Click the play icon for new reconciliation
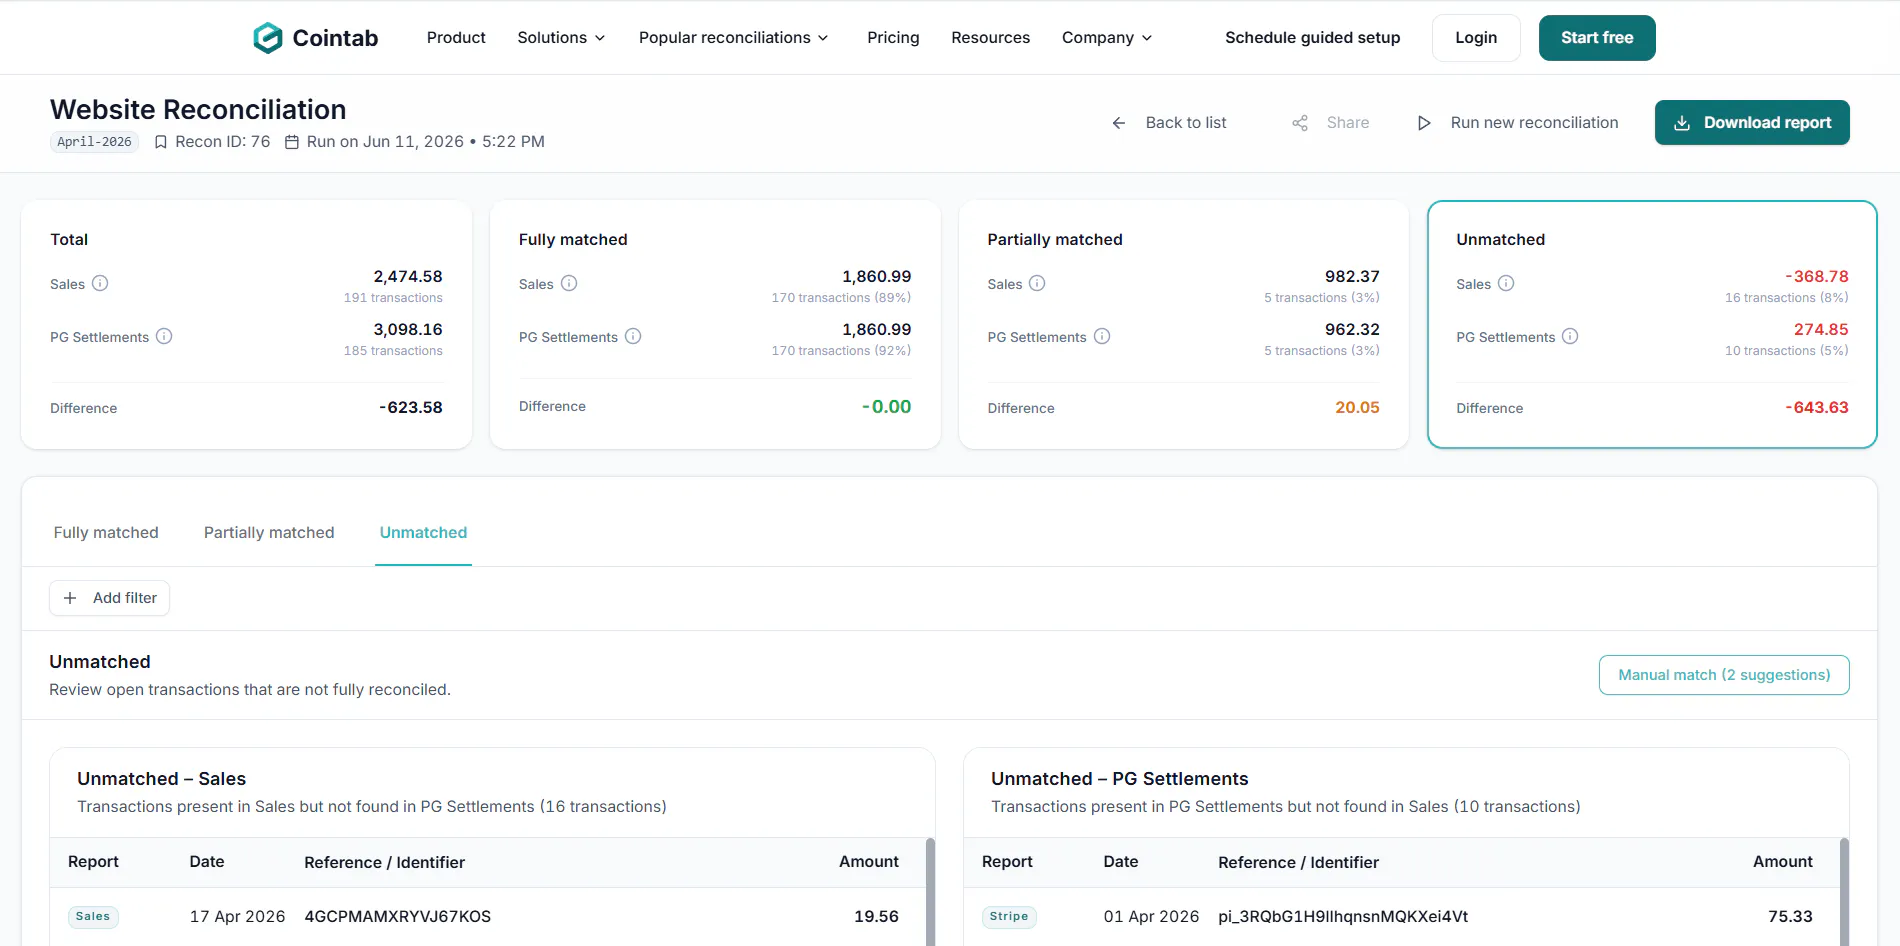This screenshot has width=1900, height=946. point(1424,123)
